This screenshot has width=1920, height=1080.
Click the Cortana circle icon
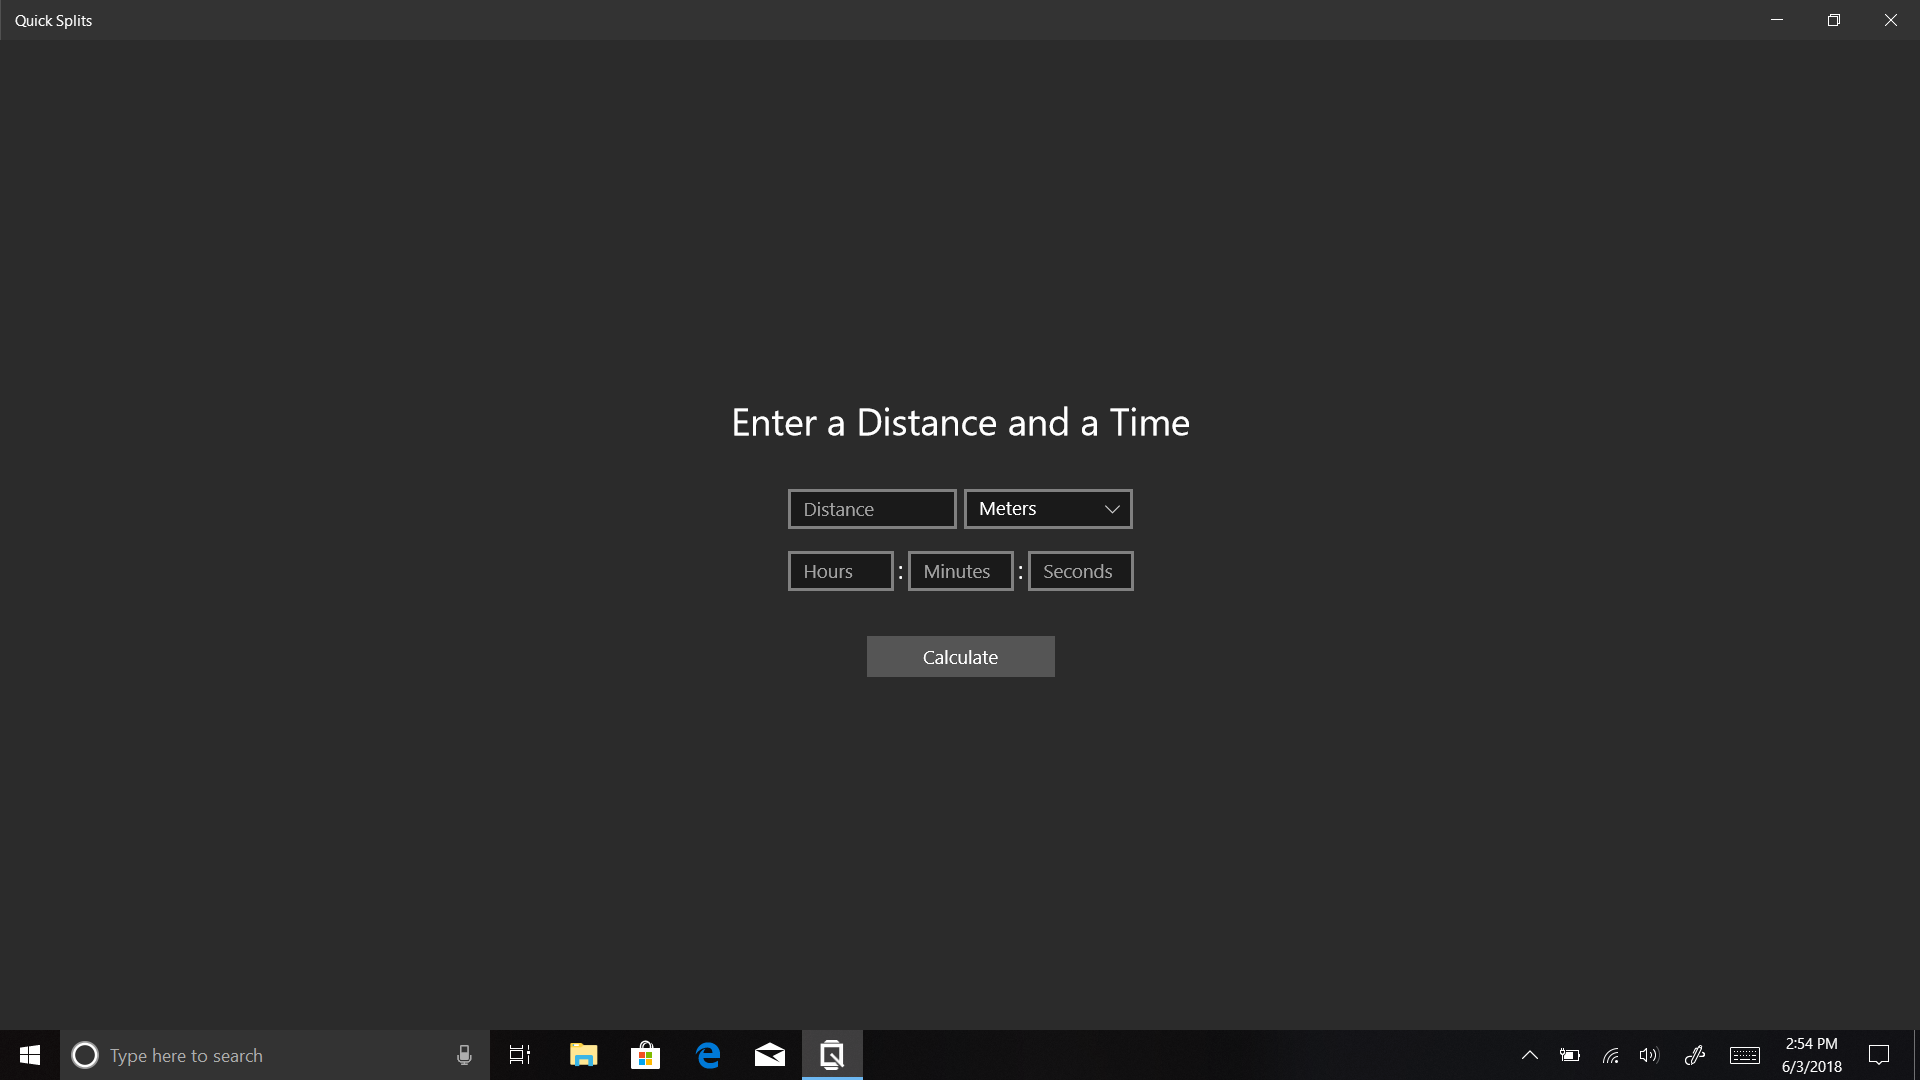[85, 1055]
